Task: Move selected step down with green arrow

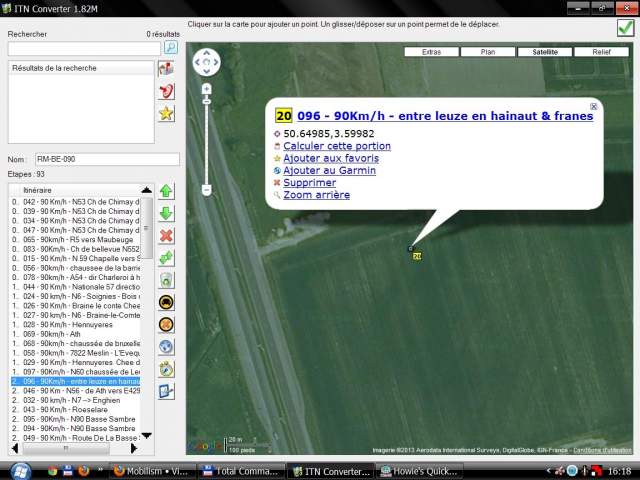Action: [166, 213]
